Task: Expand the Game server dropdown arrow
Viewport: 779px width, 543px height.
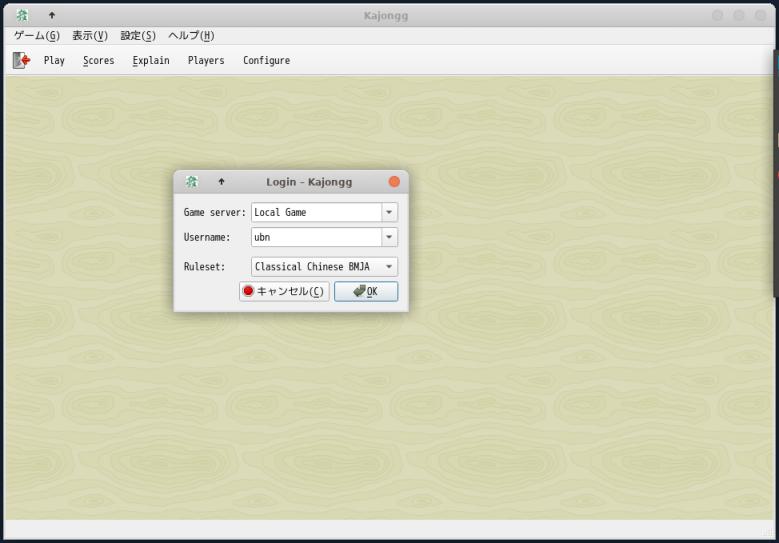Action: [x=389, y=212]
